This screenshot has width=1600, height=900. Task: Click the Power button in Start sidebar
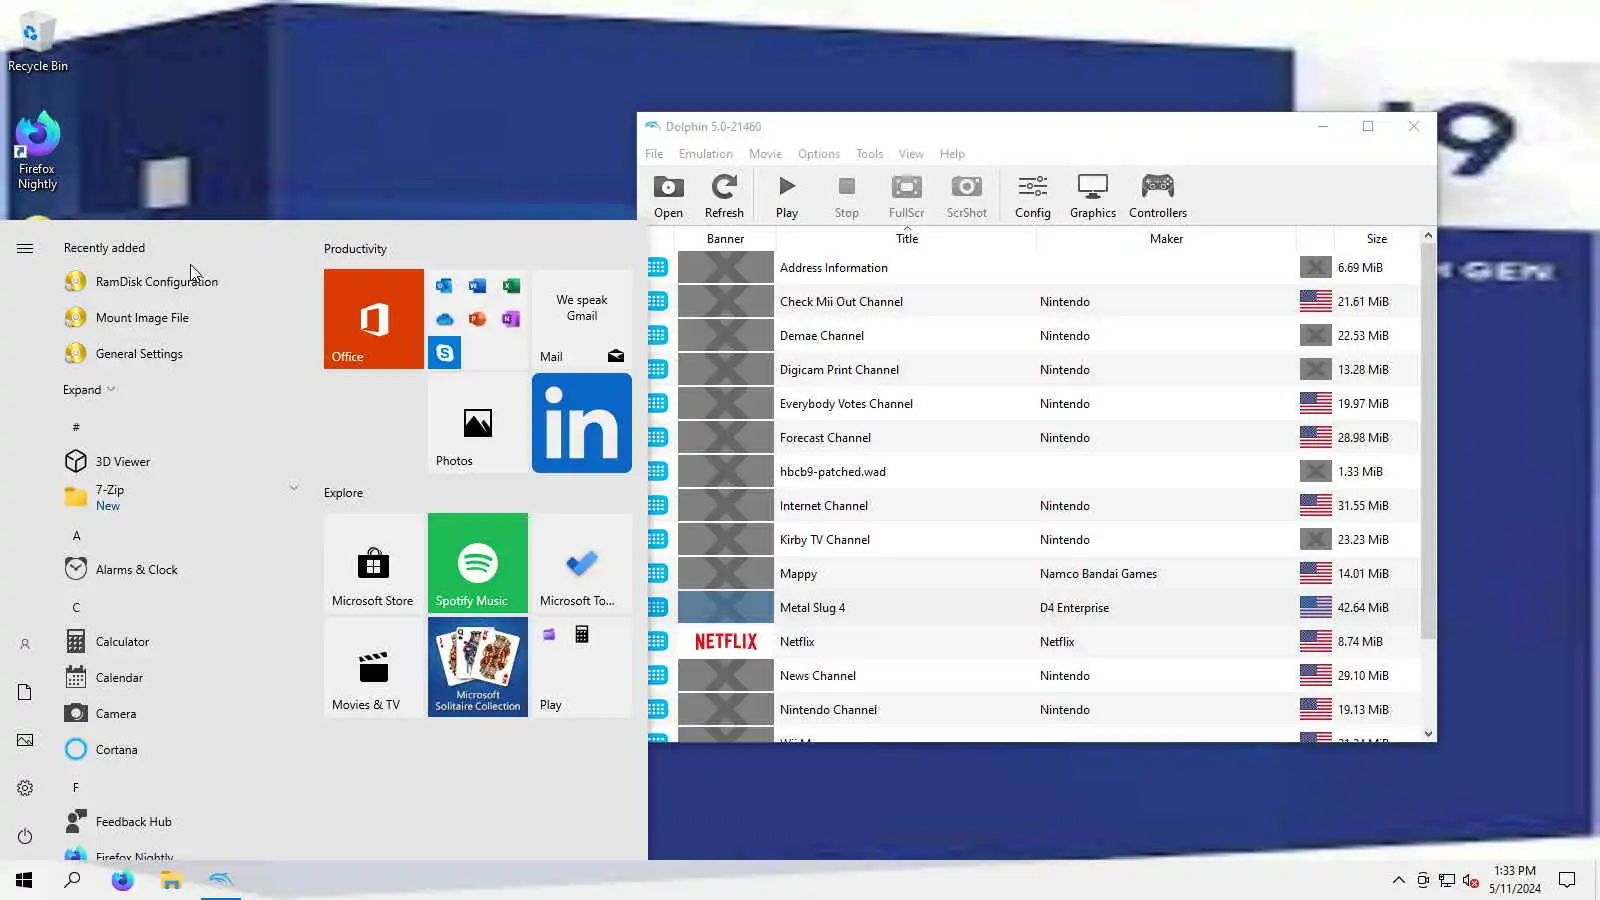coord(25,836)
